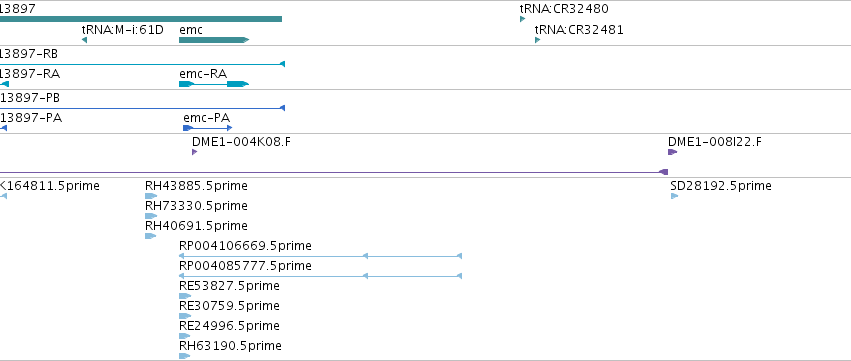Click the emc-RA transcript glyph
The image size is (851, 361).
pos(214,84)
